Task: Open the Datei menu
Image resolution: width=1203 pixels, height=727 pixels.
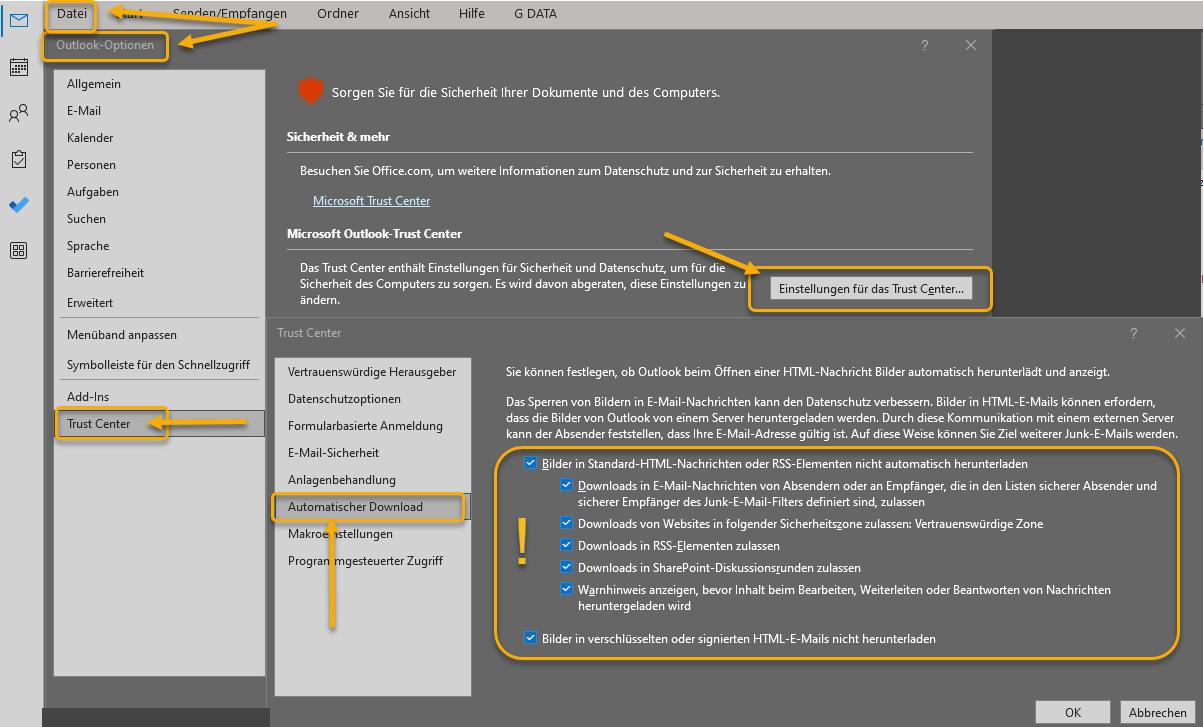Action: [73, 14]
